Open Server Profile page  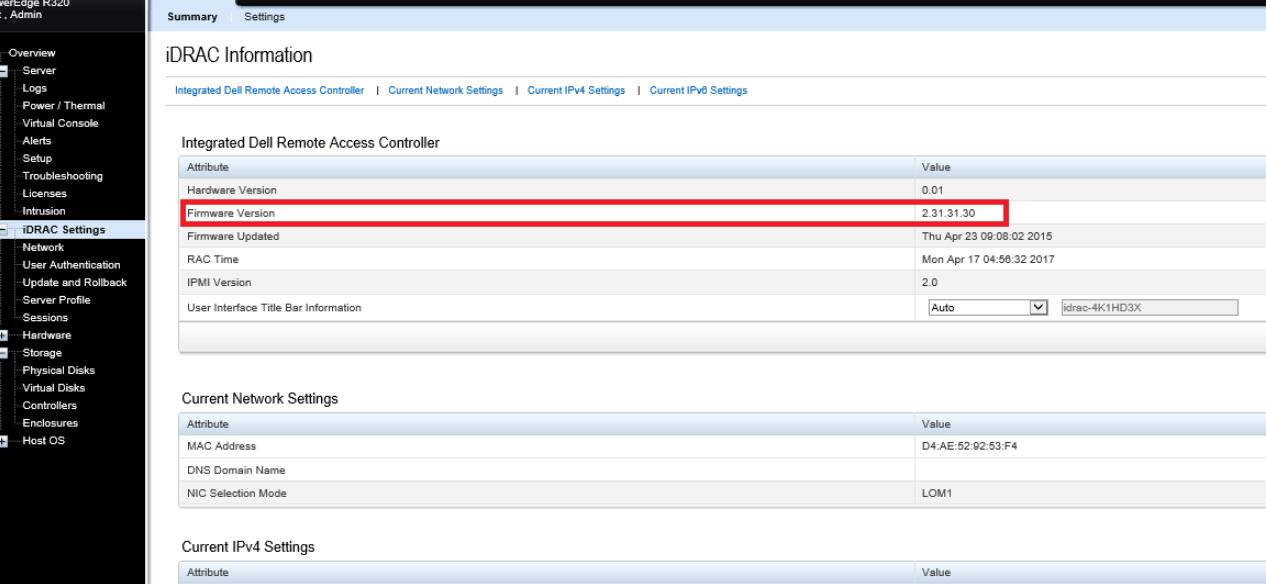pyautogui.click(x=56, y=300)
